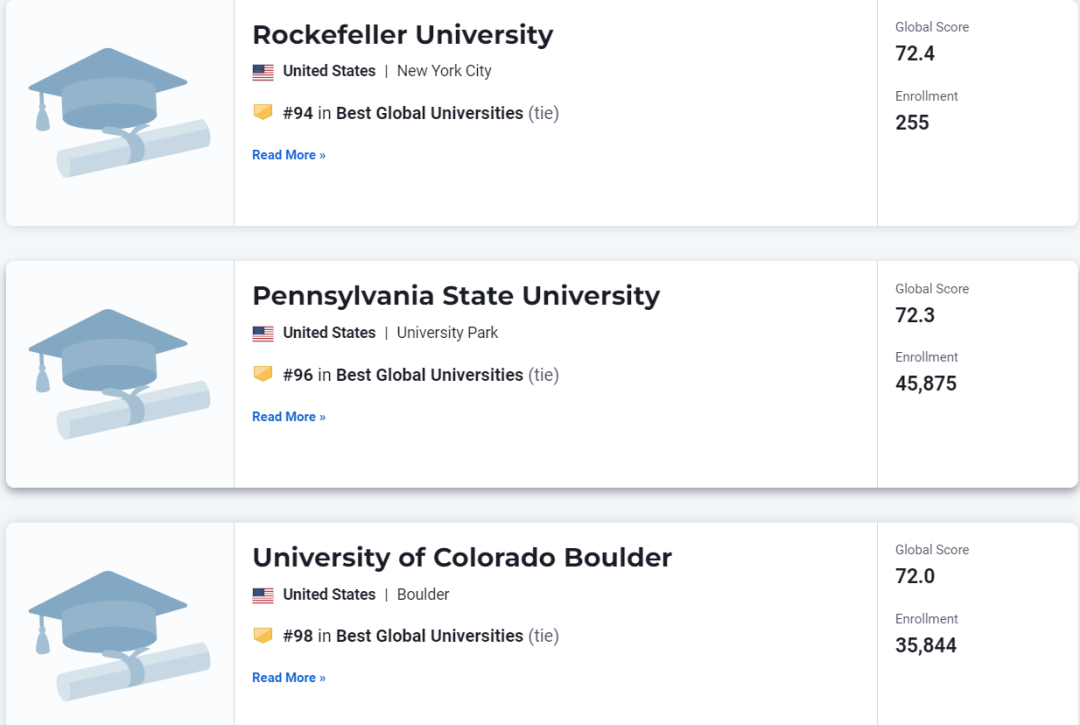Viewport: 1080px width, 725px height.
Task: Click the US flag icon beside New York City
Action: (x=263, y=72)
